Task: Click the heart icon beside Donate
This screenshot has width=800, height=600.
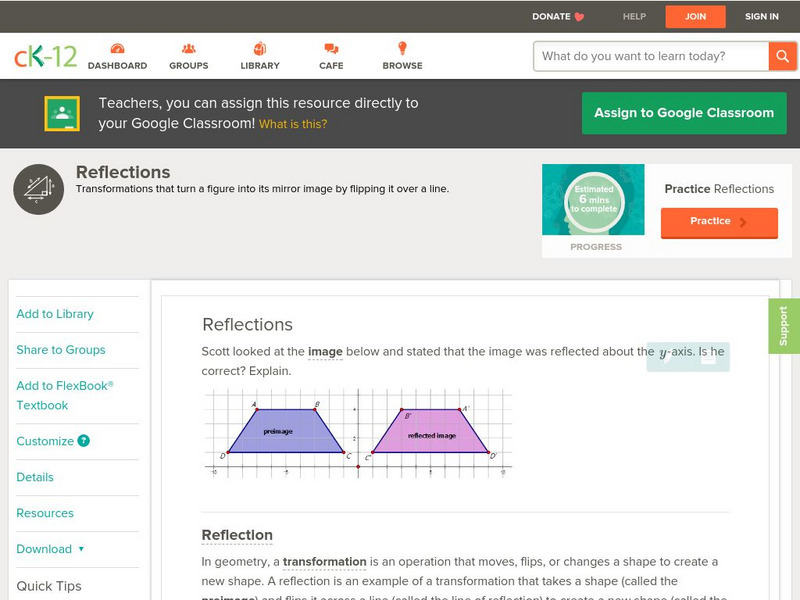Action: pos(579,17)
